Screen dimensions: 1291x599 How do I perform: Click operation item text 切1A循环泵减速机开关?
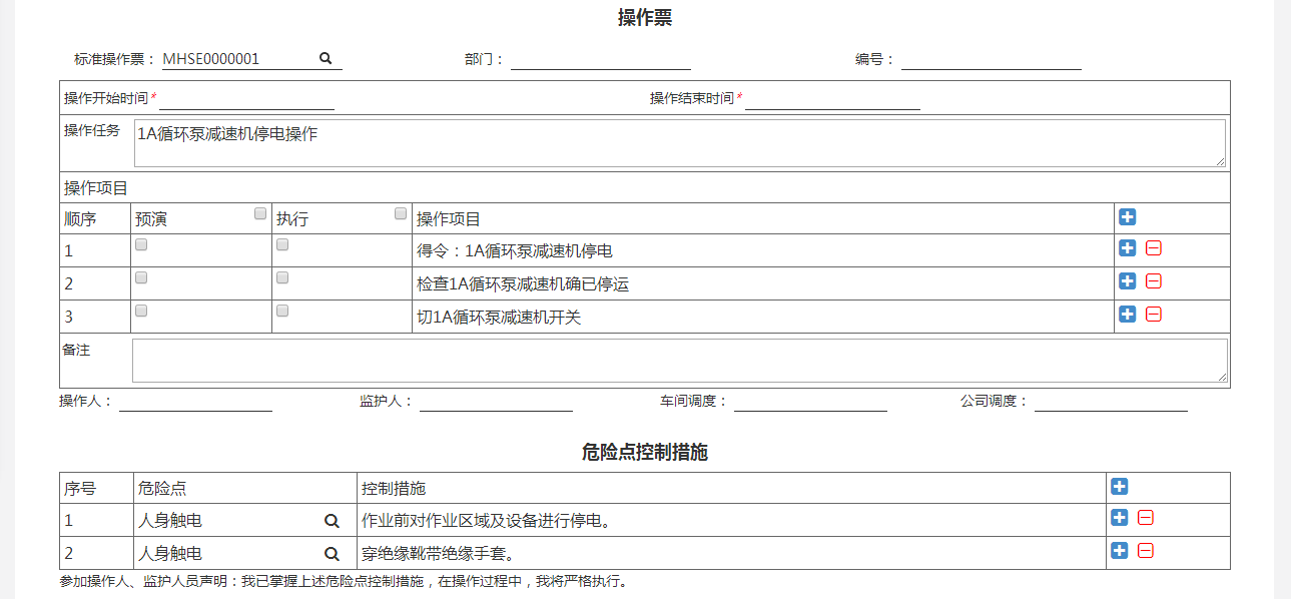point(499,317)
